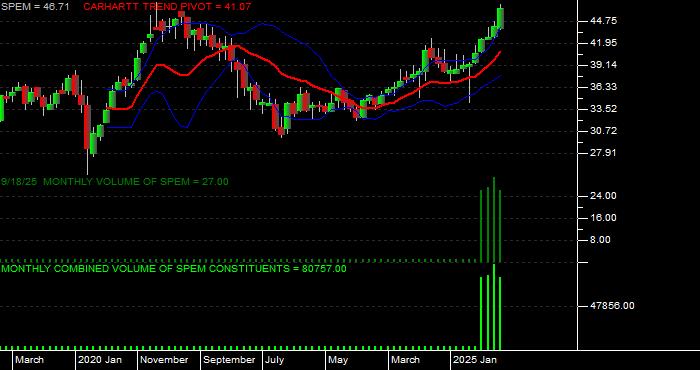Jump to the September time axis marker
Screen dimensions: 700x370
pyautogui.click(x=229, y=360)
